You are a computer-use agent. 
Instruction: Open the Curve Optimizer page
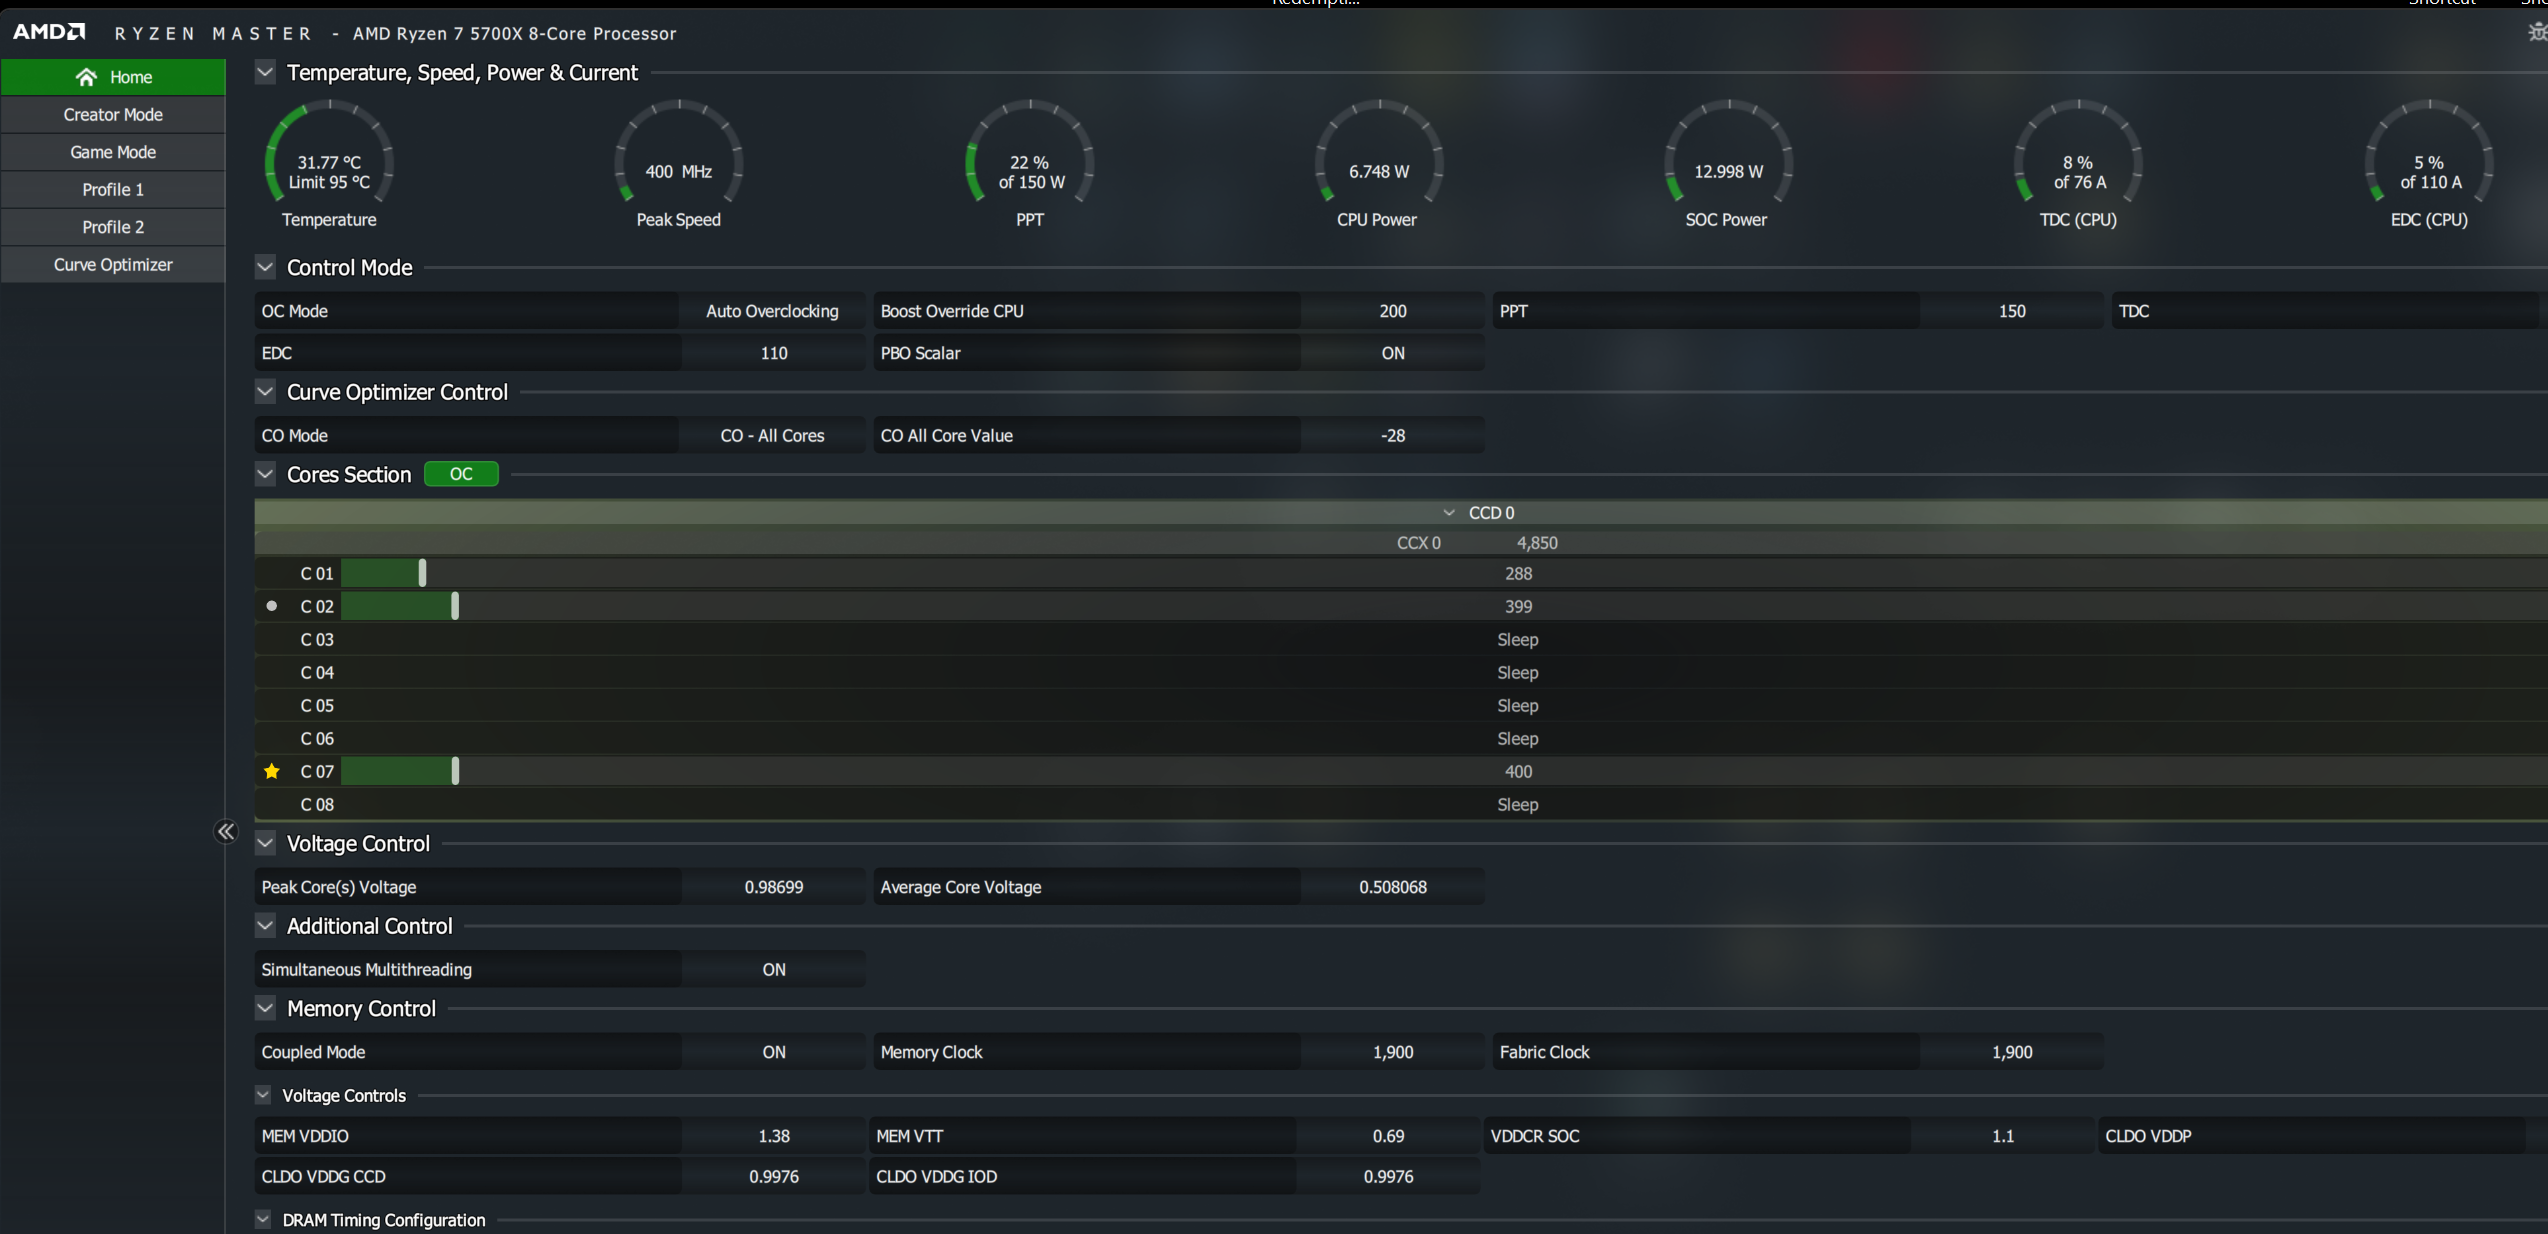tap(113, 264)
